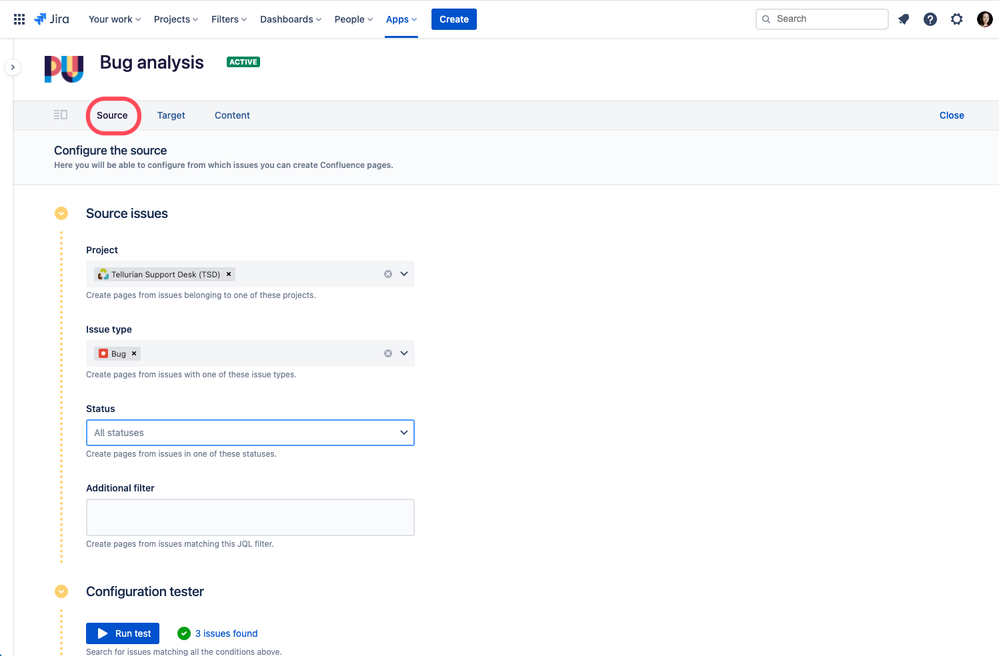This screenshot has height=656, width=999.
Task: Clear all selected projects with the x circle
Action: click(388, 273)
